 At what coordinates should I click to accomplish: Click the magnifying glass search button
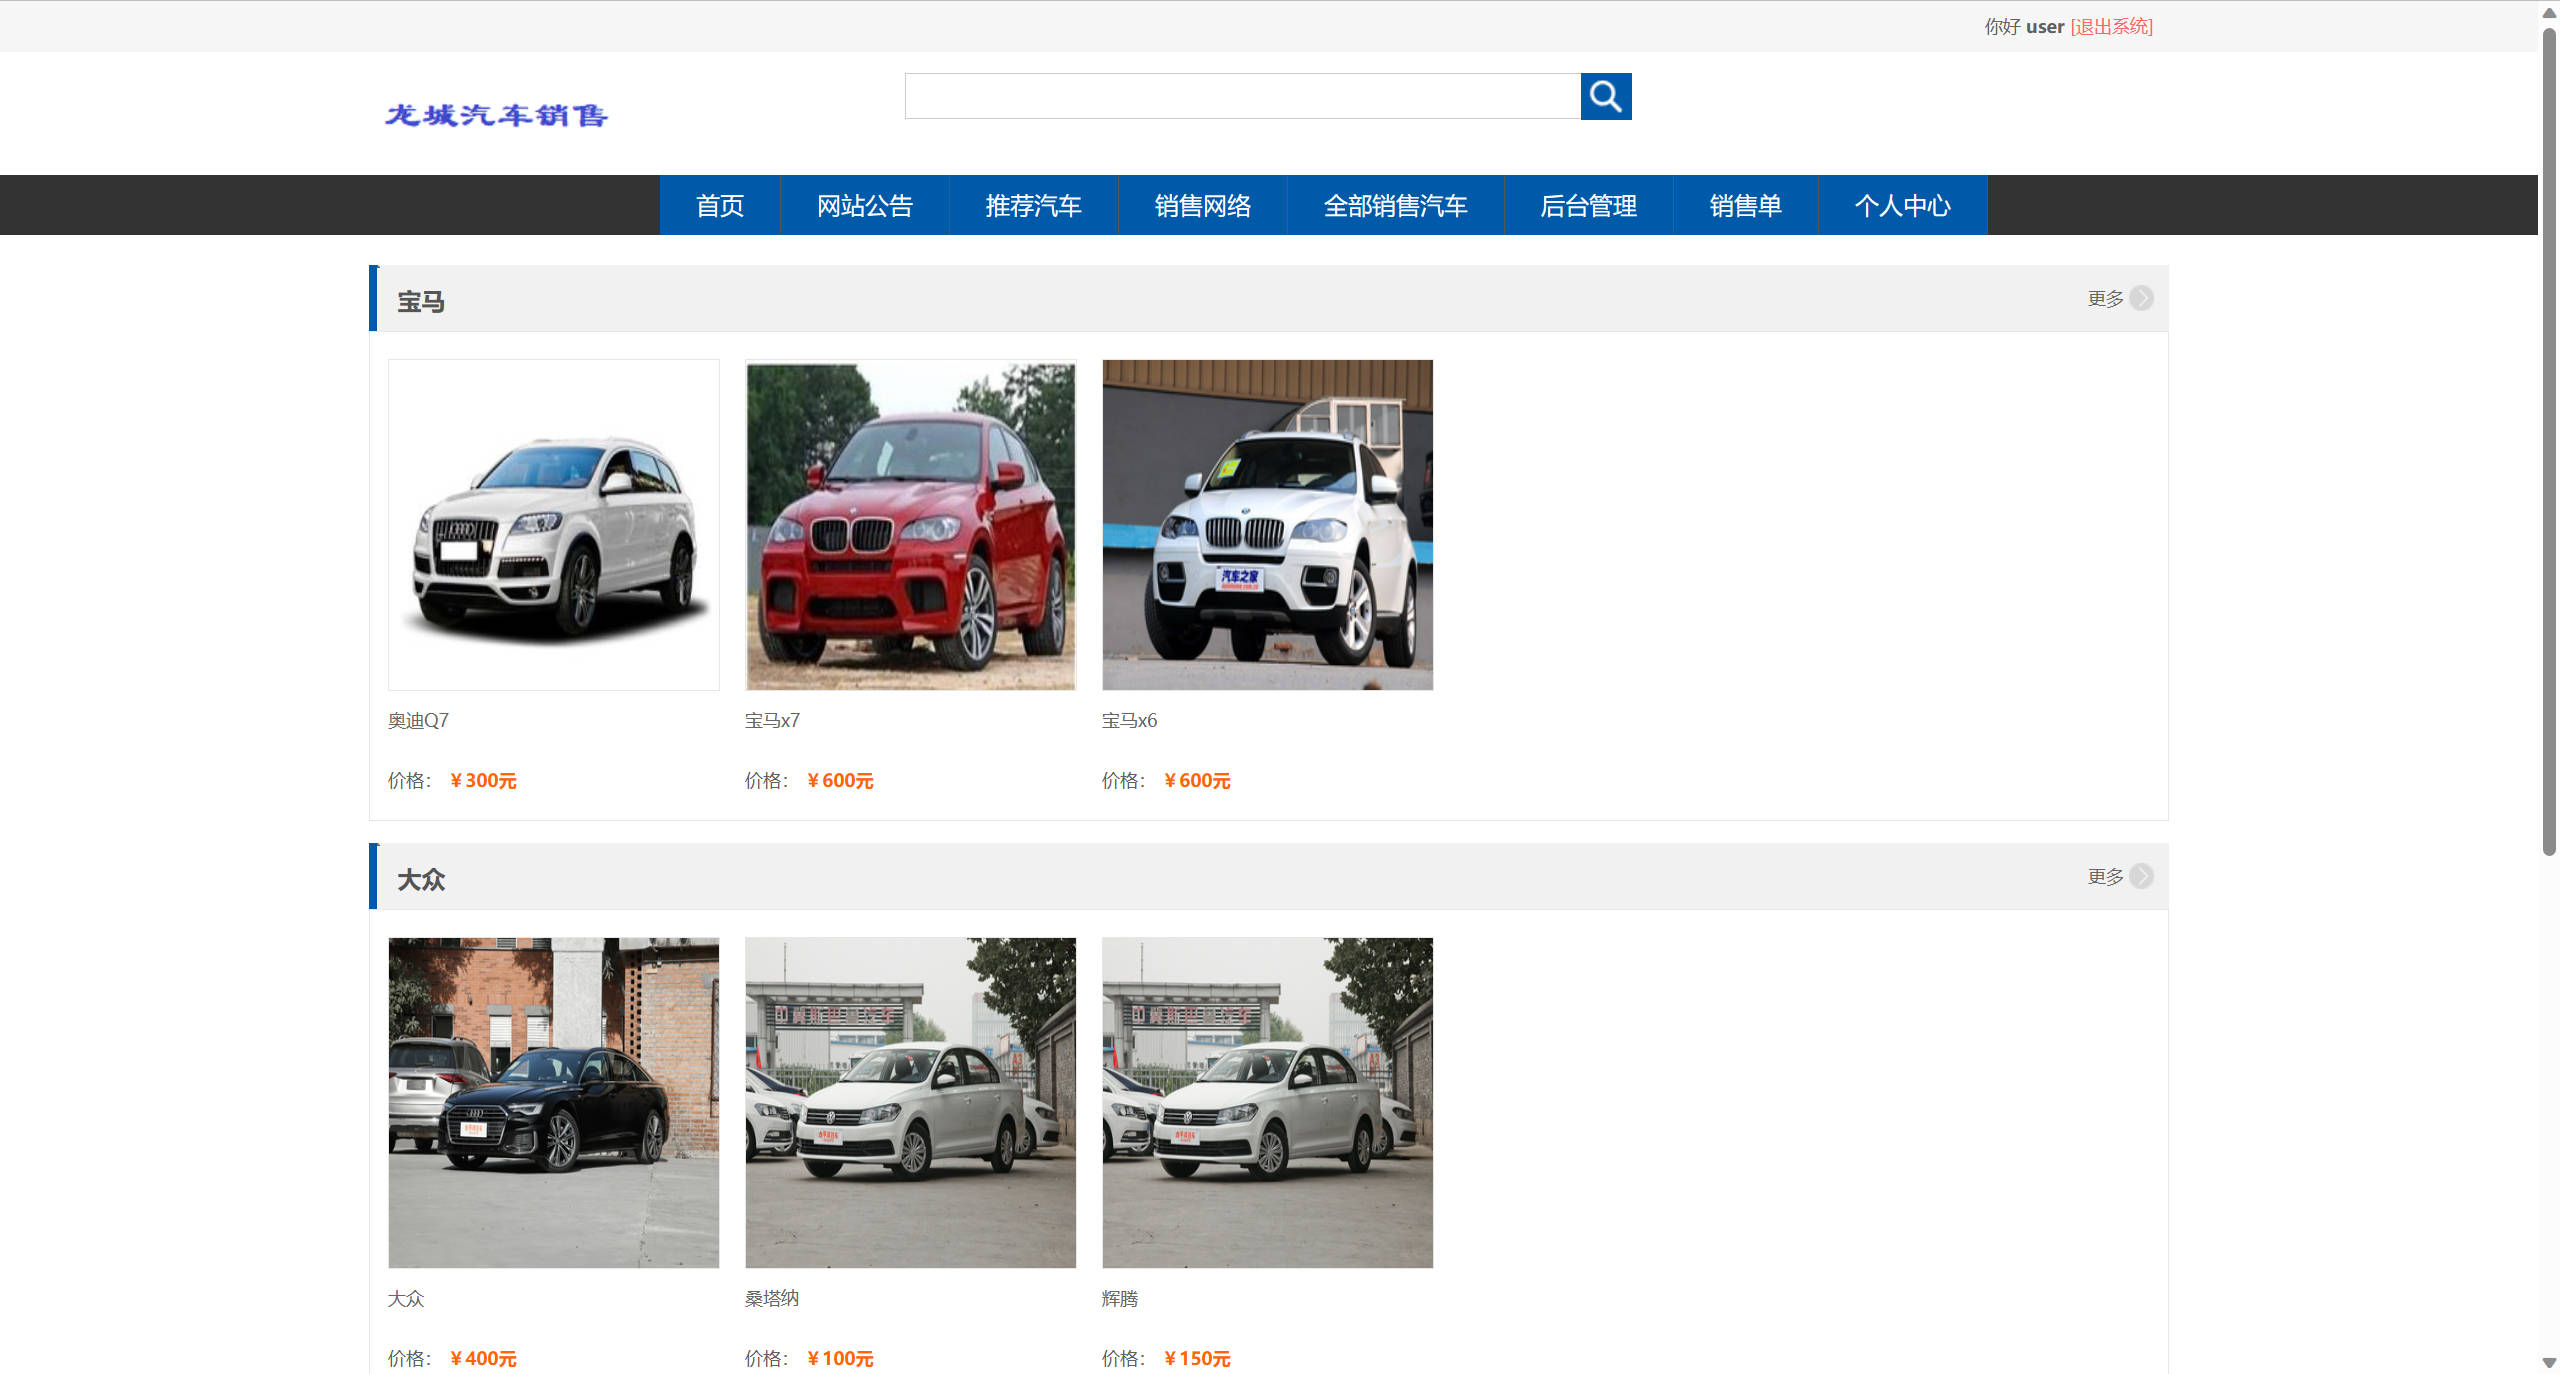[x=1605, y=96]
